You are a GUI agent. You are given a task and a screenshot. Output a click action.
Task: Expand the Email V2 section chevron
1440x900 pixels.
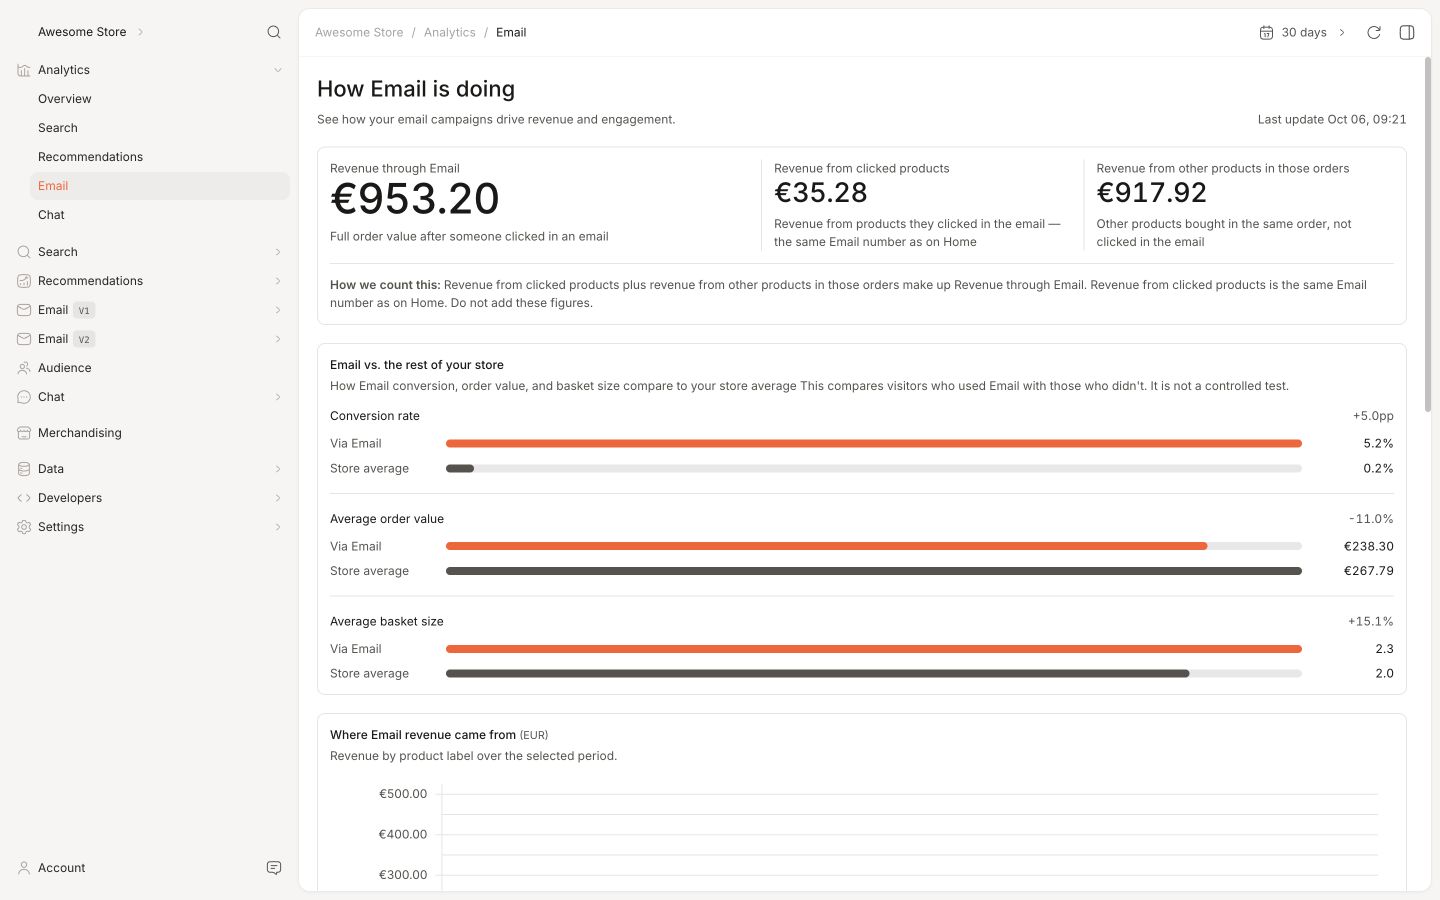point(278,339)
